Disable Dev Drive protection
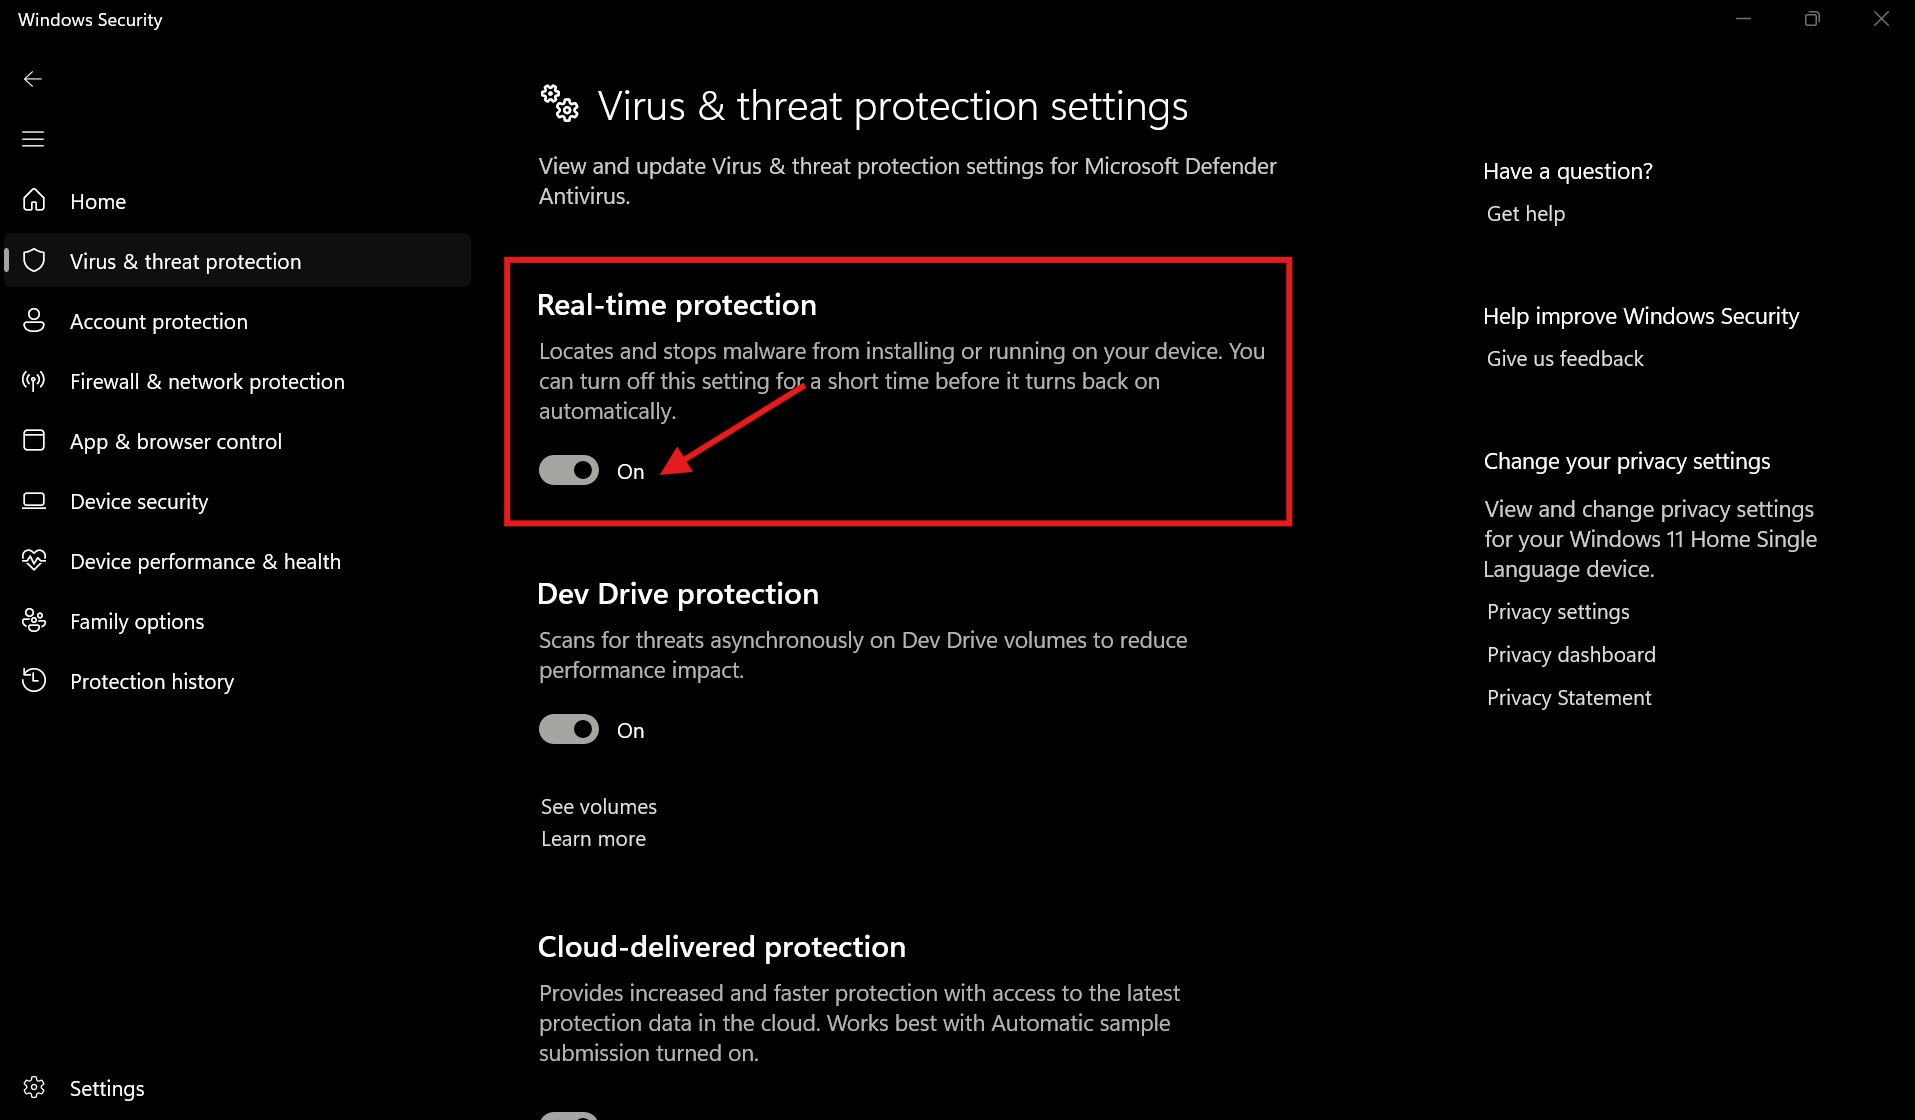Screen dimensions: 1915x1120 coord(568,729)
